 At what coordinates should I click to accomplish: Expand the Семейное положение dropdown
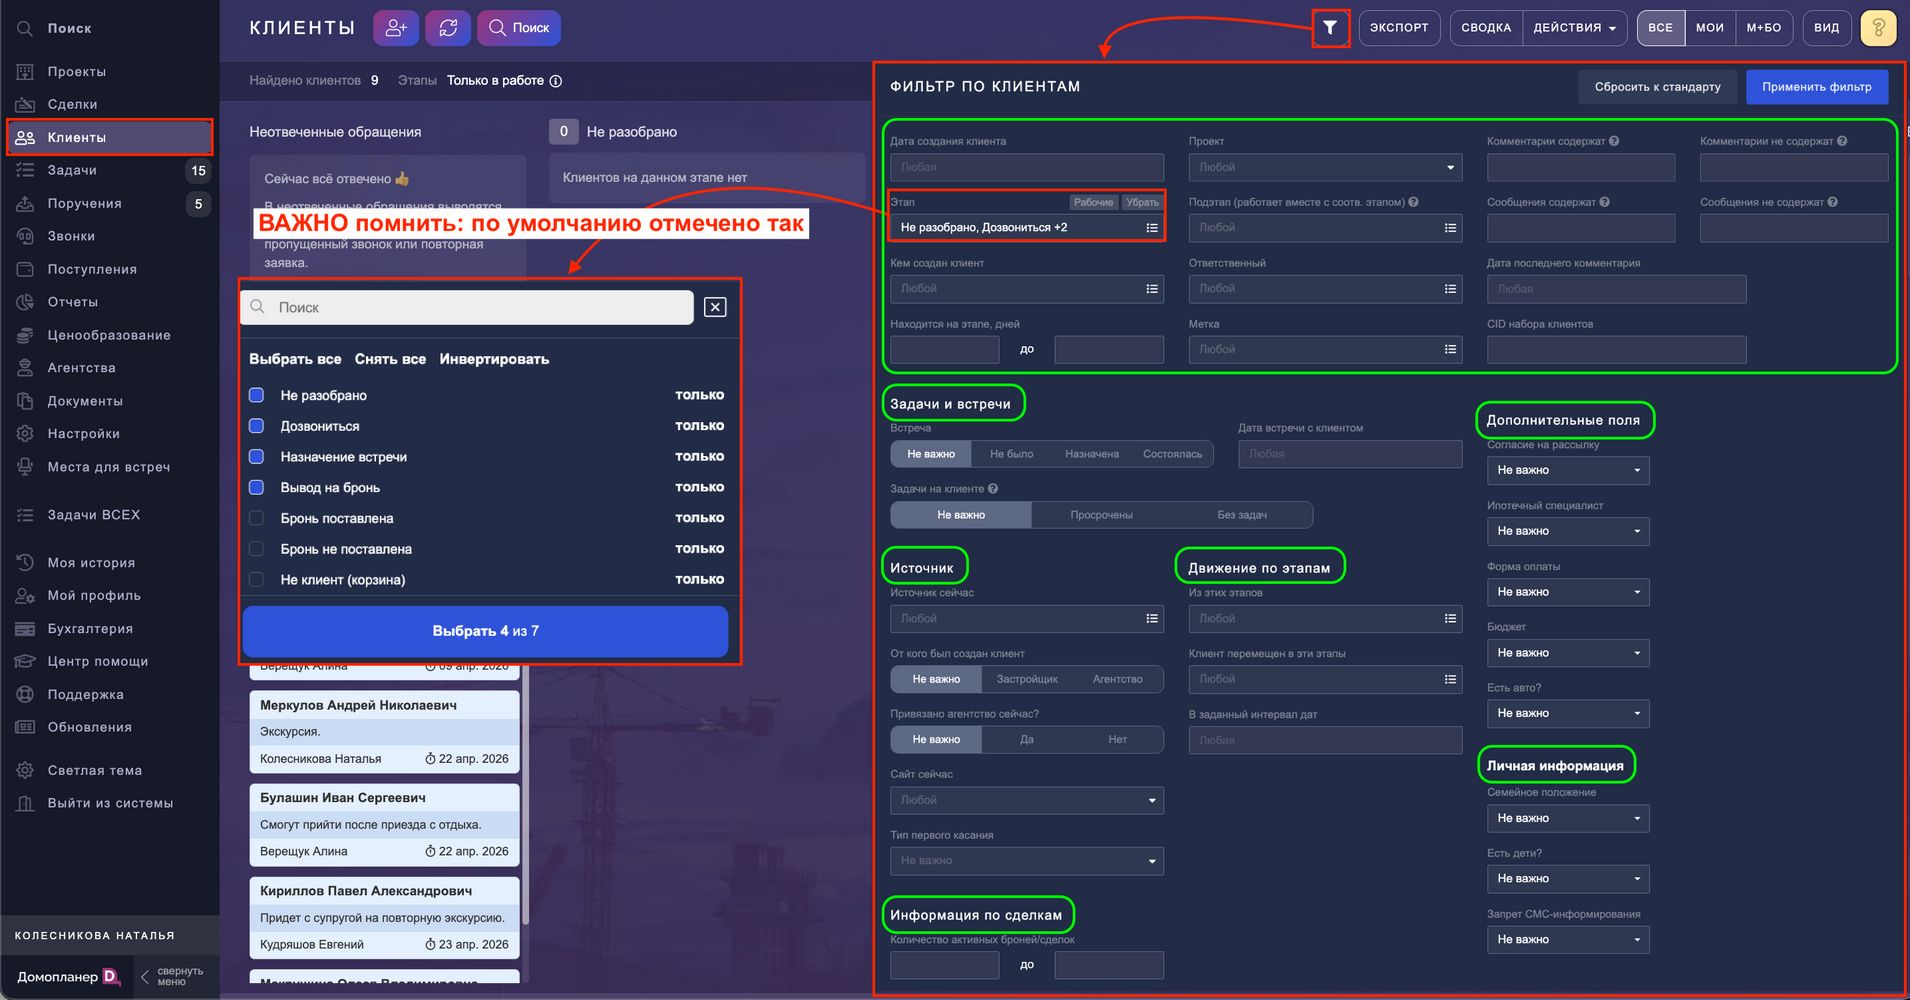pos(1568,818)
